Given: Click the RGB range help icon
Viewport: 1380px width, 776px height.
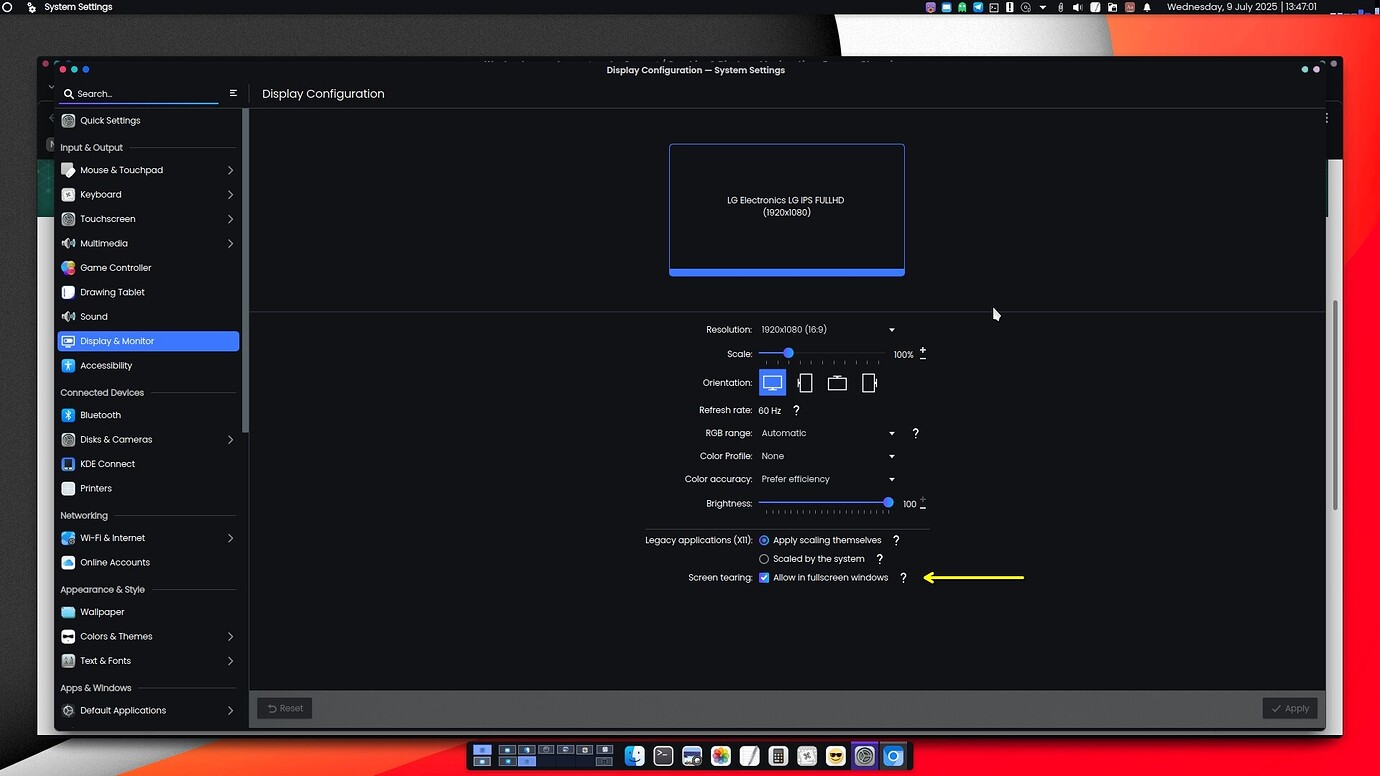Looking at the screenshot, I should click(x=915, y=433).
